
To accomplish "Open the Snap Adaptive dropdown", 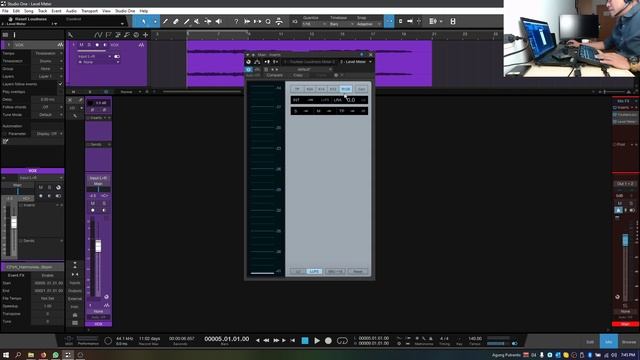I will pyautogui.click(x=369, y=24).
